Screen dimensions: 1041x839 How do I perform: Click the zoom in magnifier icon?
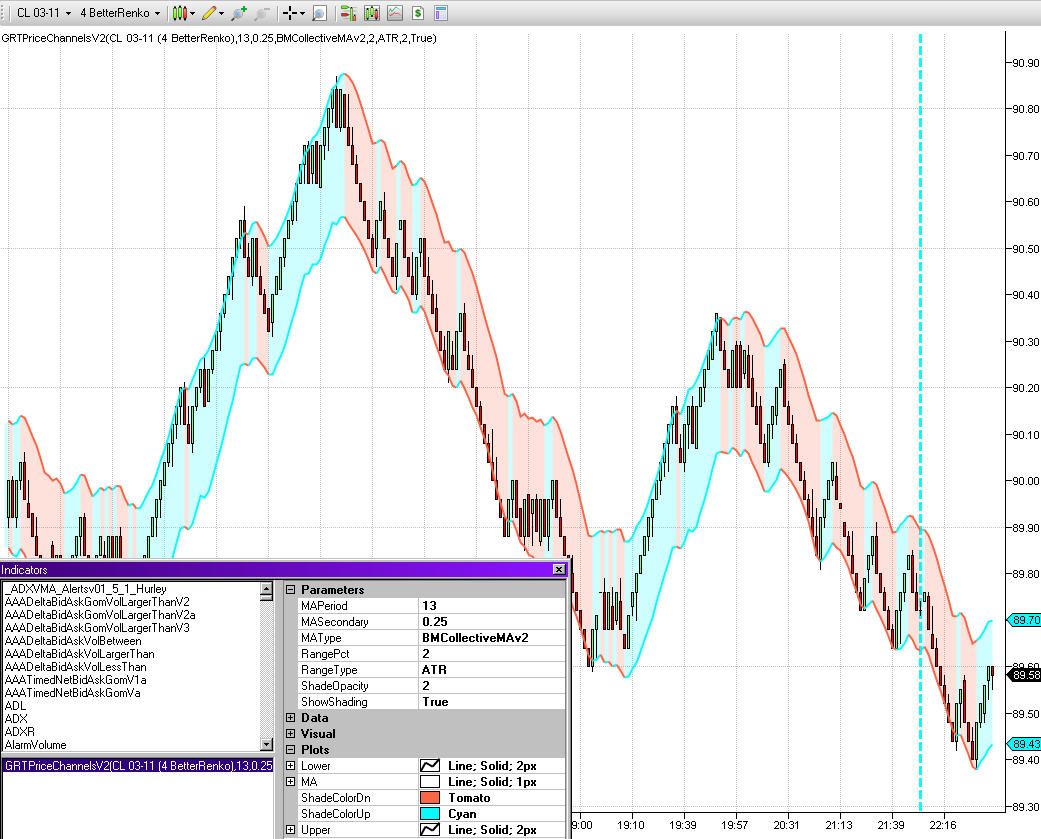click(x=239, y=13)
